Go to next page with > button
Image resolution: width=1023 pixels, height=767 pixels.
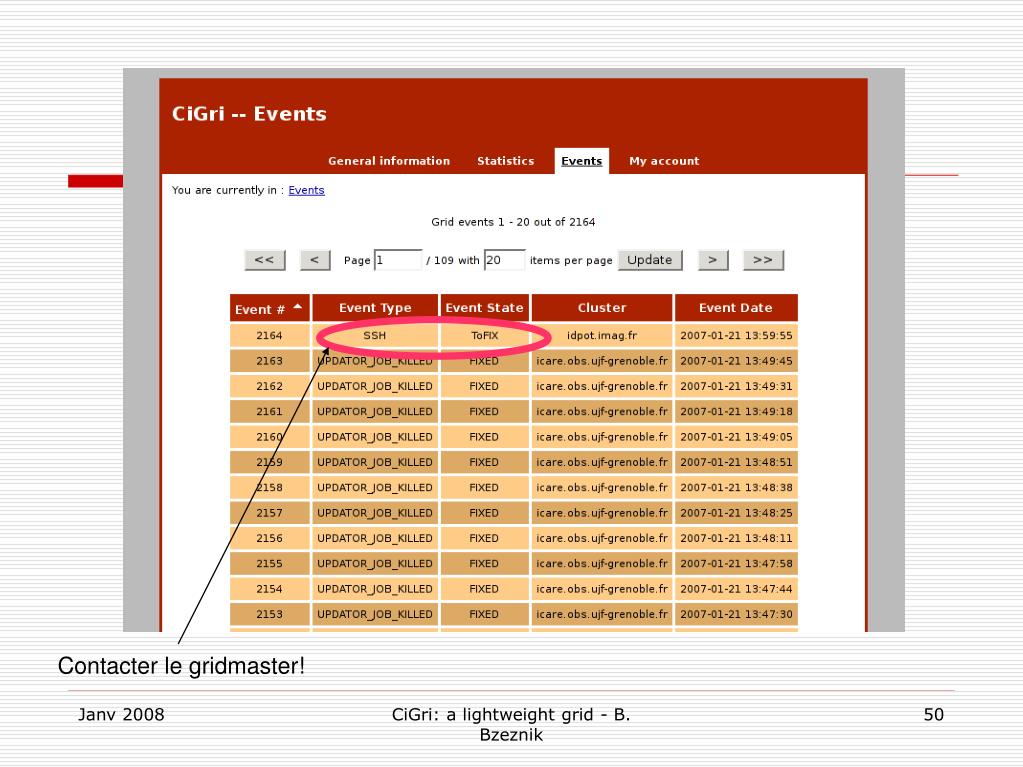pos(712,260)
